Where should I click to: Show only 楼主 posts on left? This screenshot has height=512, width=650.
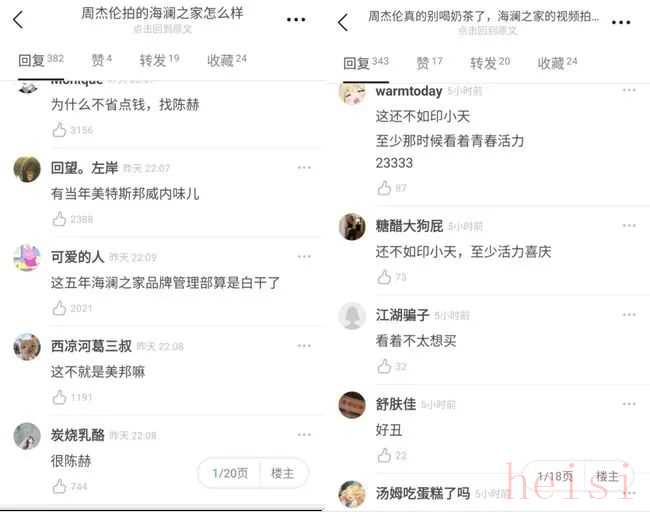(x=283, y=473)
